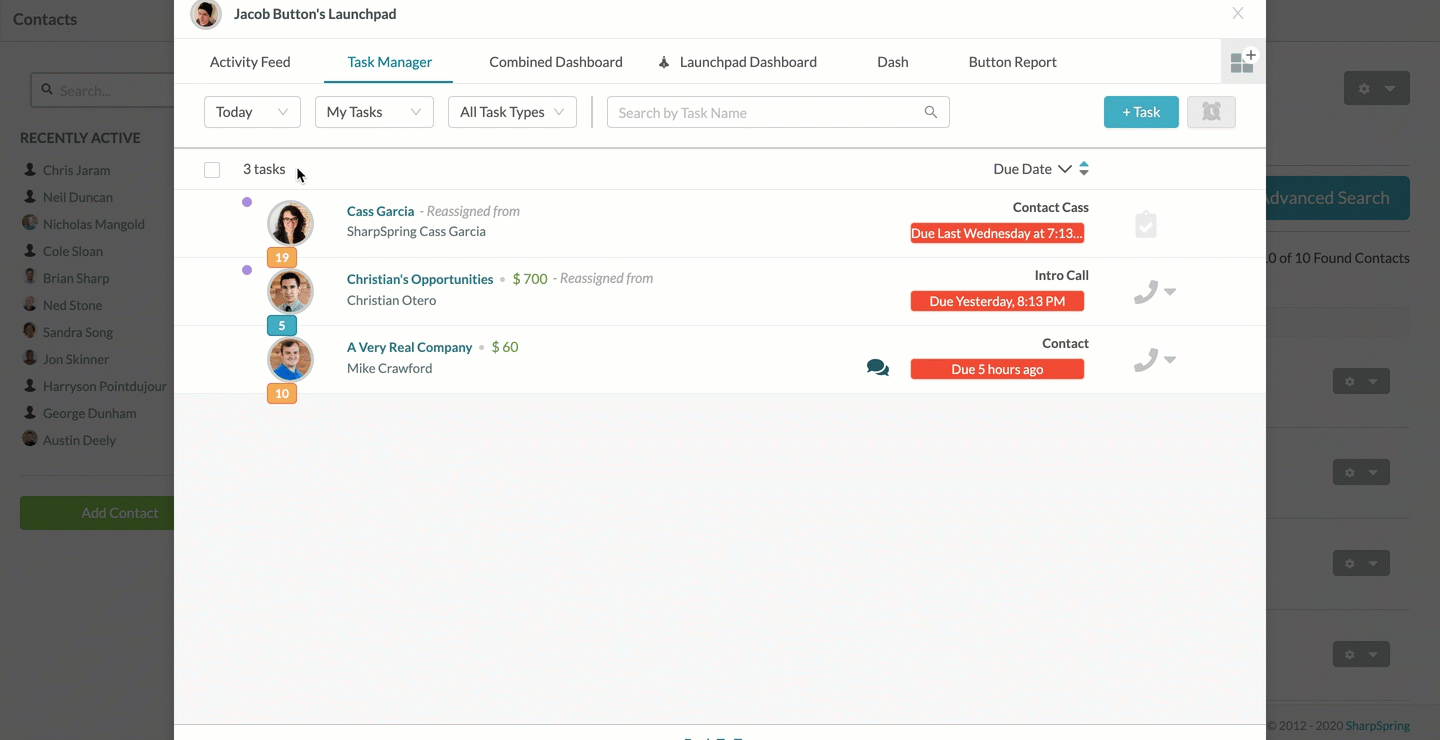Click the search magnifier in task search
Screen dimensions: 1440x740
931,112
